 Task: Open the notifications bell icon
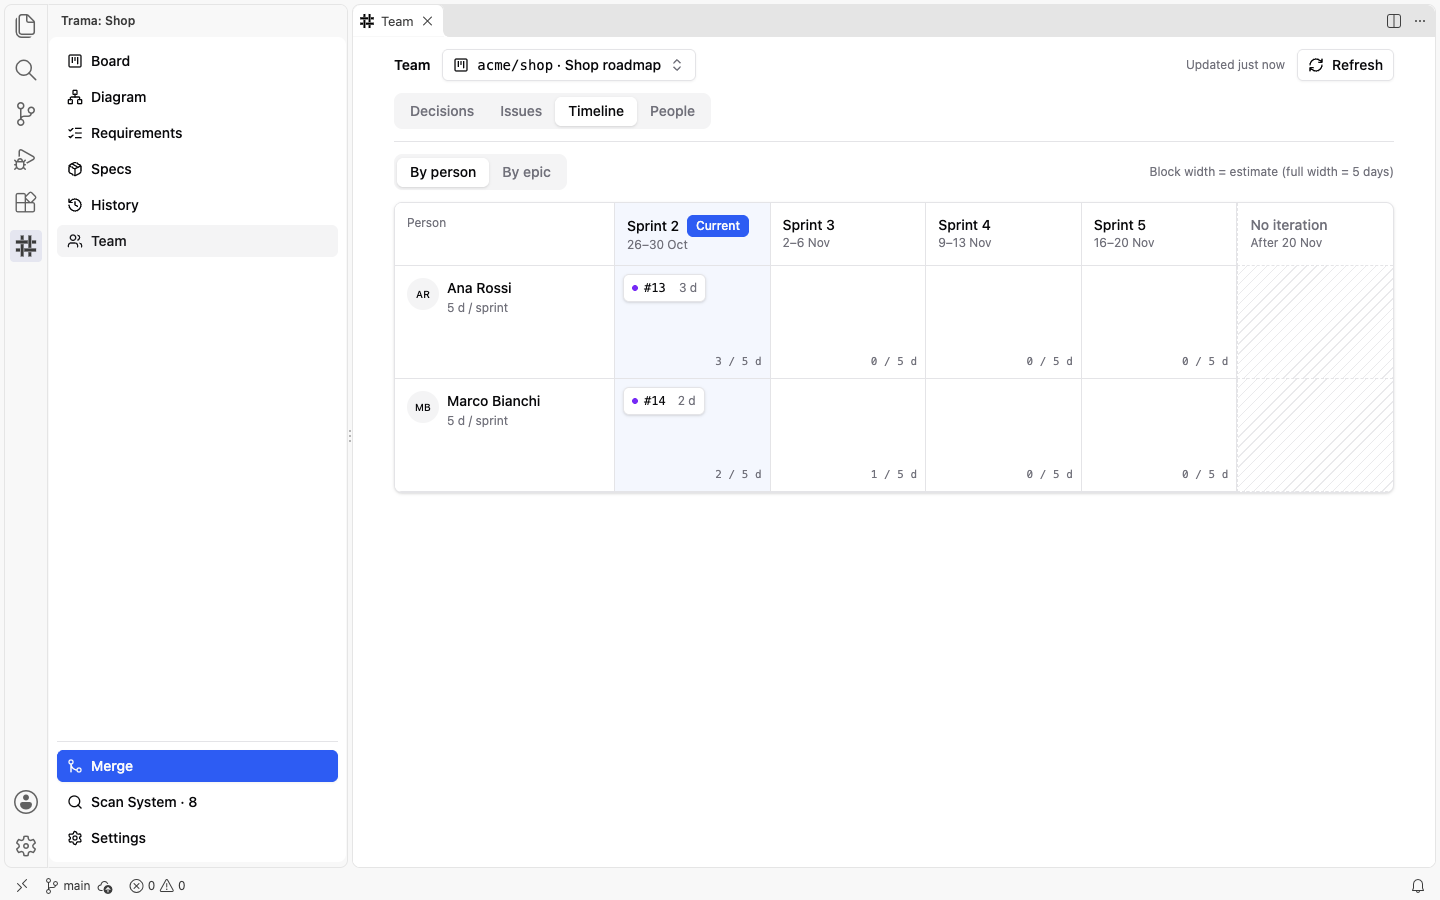pyautogui.click(x=1418, y=886)
